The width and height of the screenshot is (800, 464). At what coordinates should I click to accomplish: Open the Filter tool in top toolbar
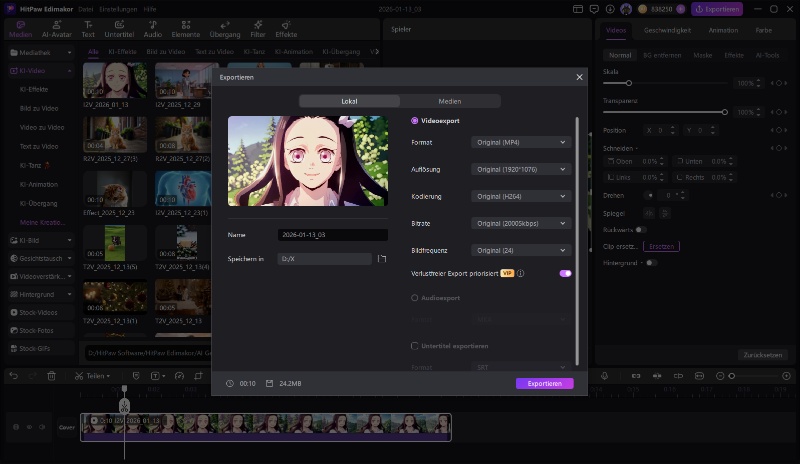[x=258, y=27]
